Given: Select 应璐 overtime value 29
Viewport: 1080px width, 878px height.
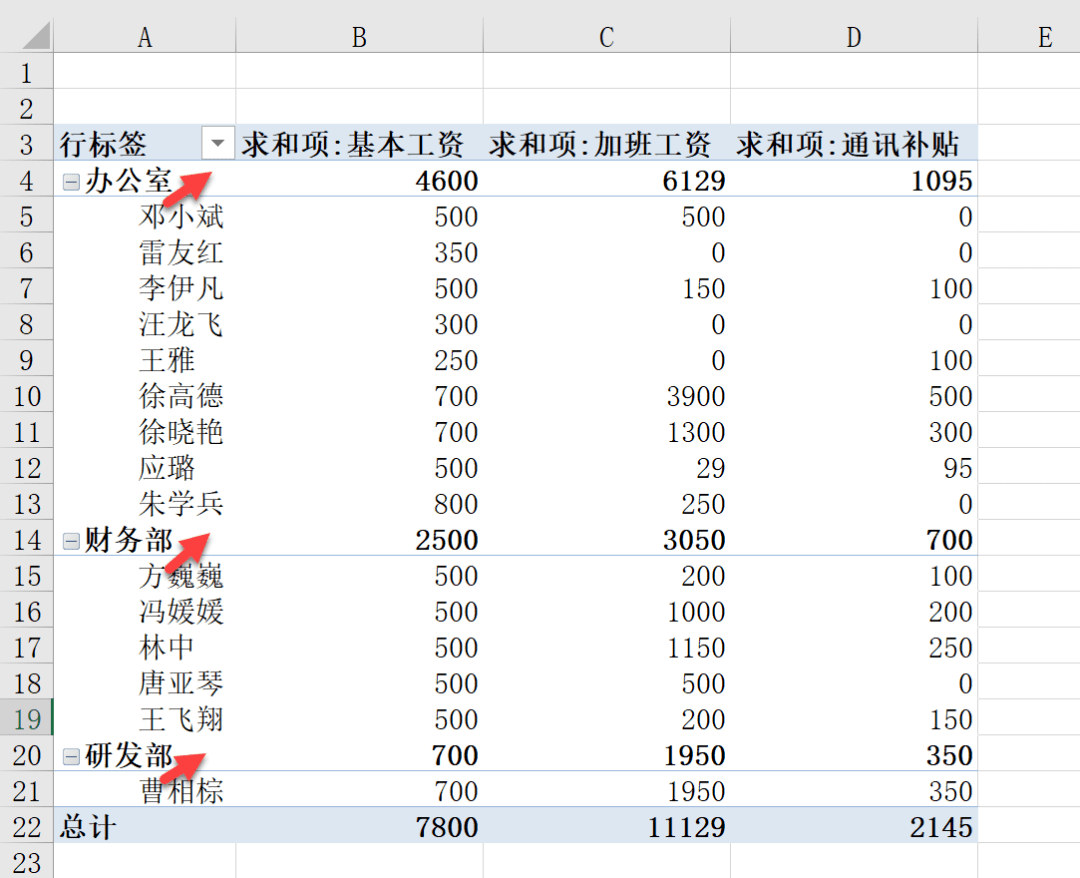Looking at the screenshot, I should 607,468.
